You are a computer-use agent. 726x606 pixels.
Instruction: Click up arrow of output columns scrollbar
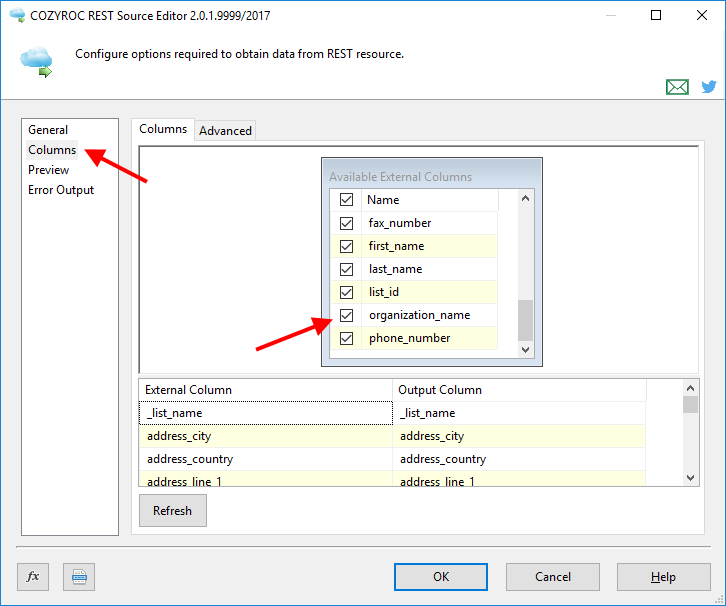click(690, 388)
